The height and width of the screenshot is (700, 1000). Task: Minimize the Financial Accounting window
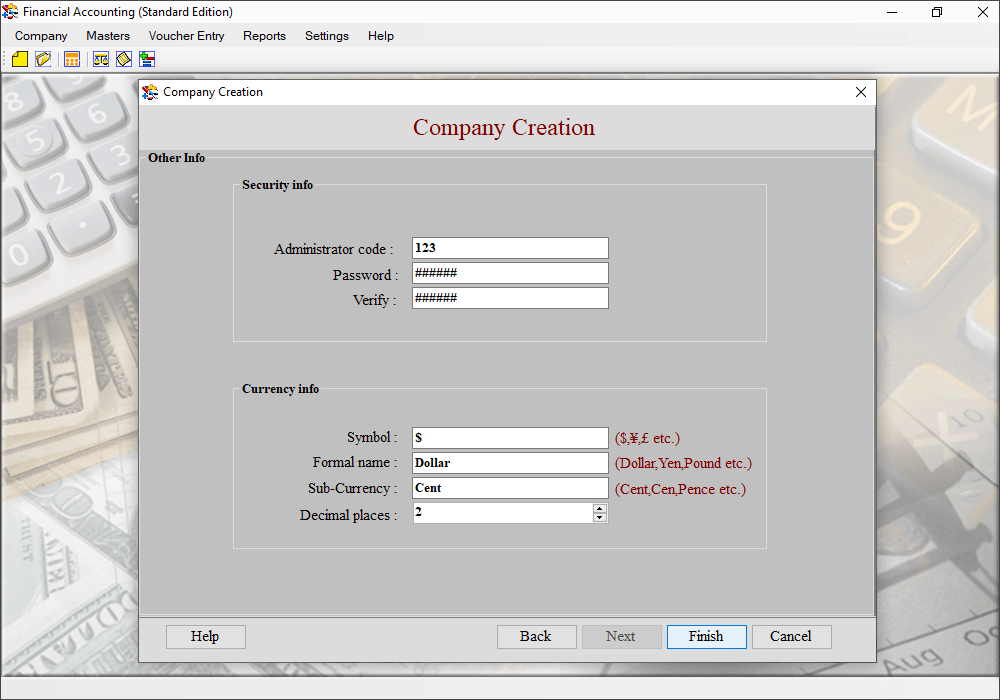click(892, 11)
